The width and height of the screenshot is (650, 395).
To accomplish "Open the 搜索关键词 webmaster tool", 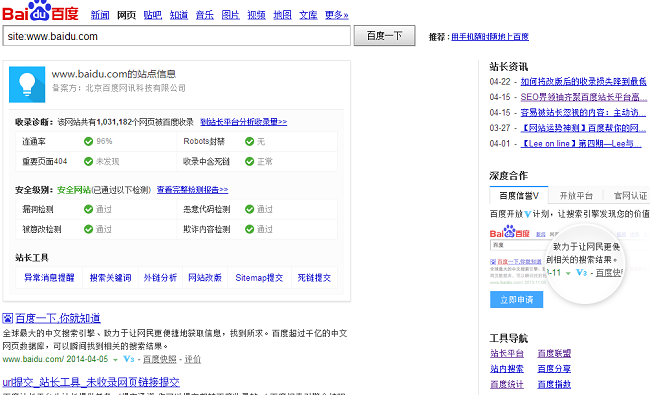I will click(x=110, y=278).
